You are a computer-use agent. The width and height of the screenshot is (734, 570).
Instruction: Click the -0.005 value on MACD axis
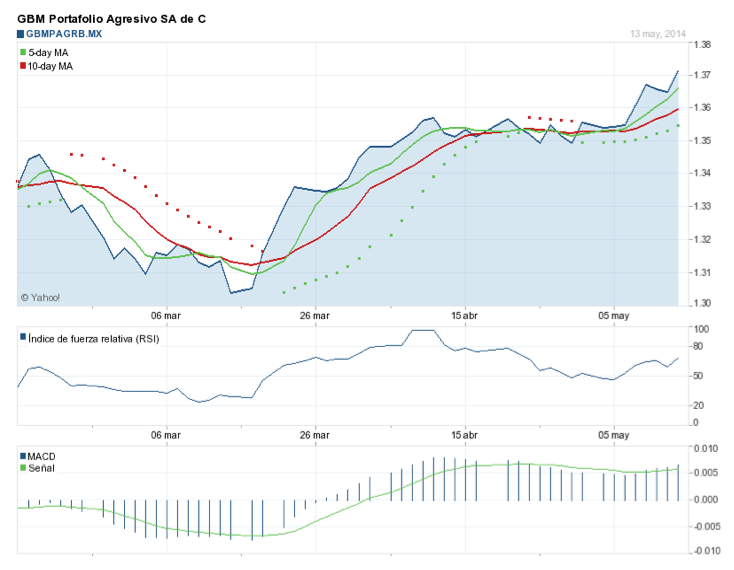pos(705,527)
